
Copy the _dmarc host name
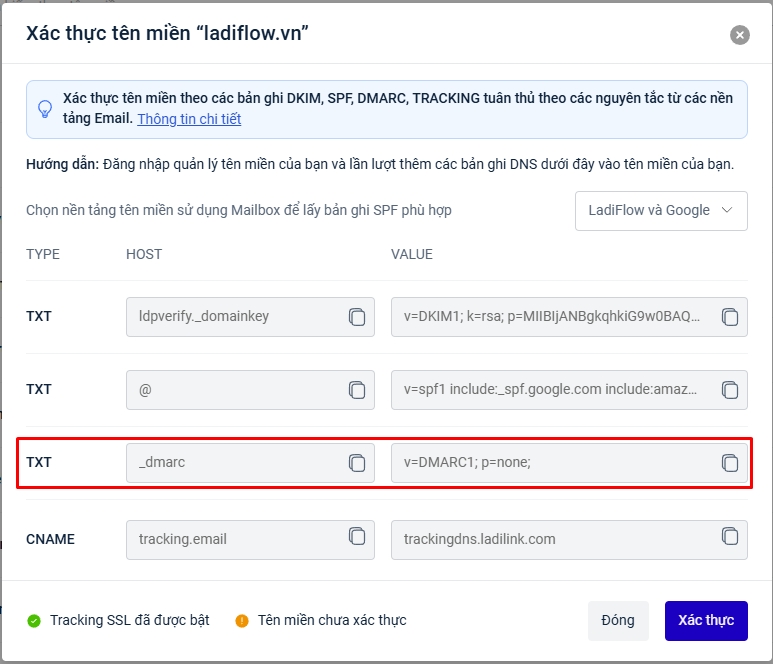click(357, 463)
